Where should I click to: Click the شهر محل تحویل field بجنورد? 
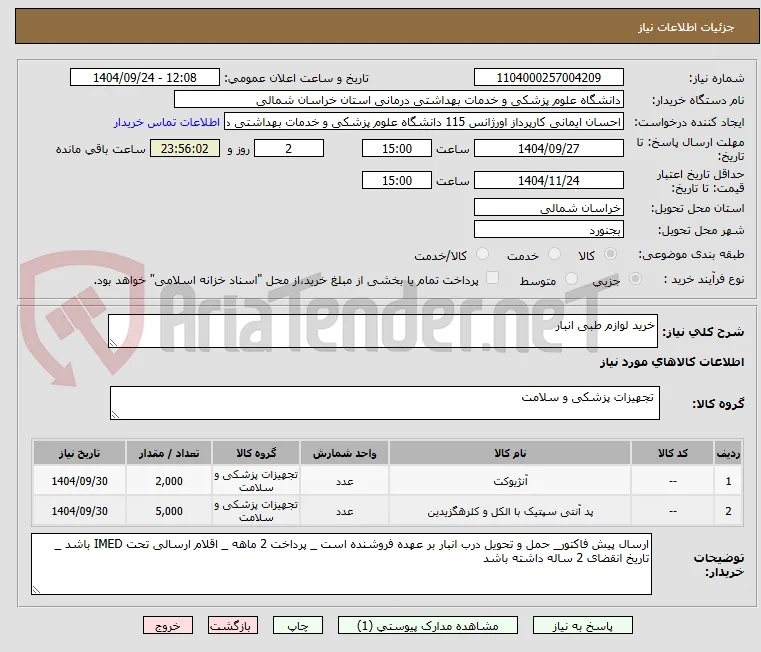tap(548, 230)
